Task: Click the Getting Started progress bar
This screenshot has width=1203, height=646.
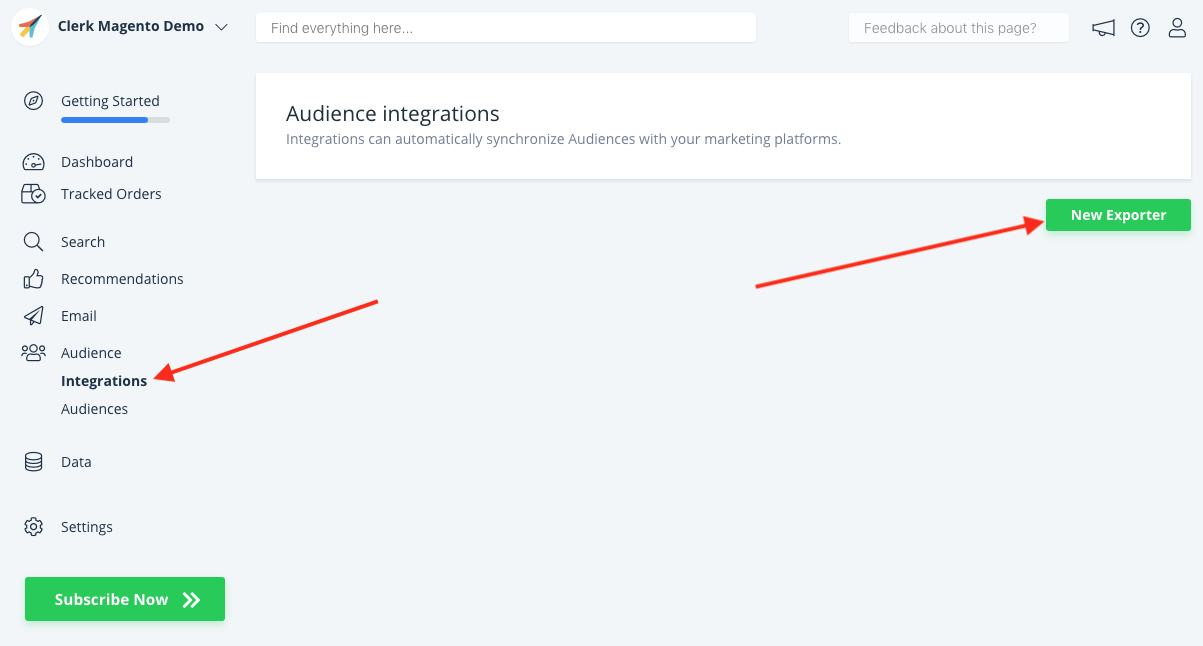Action: 115,120
